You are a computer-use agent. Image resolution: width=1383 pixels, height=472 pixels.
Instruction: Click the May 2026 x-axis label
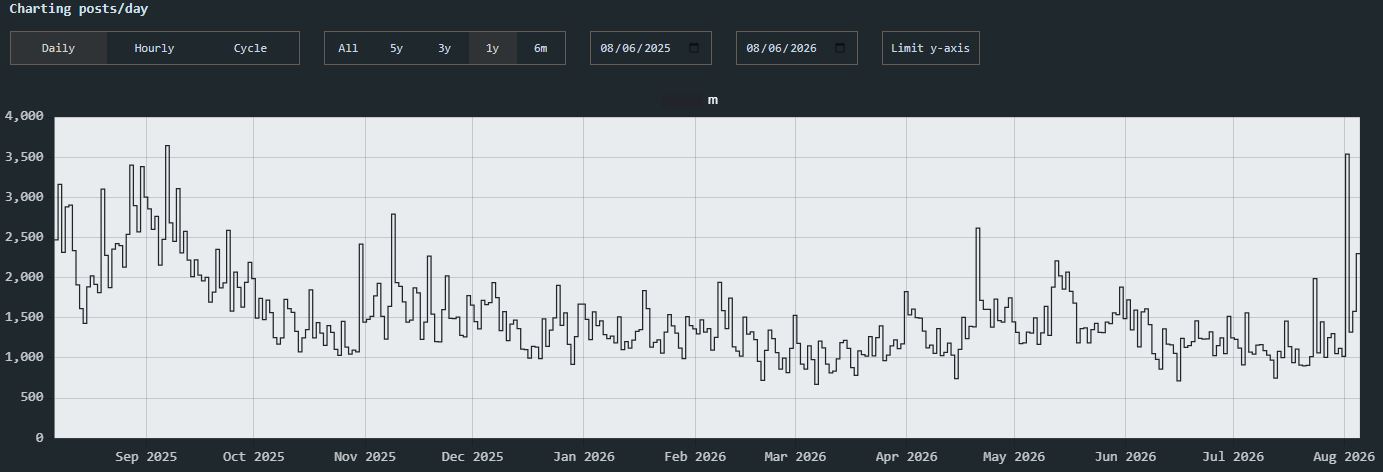[1014, 457]
